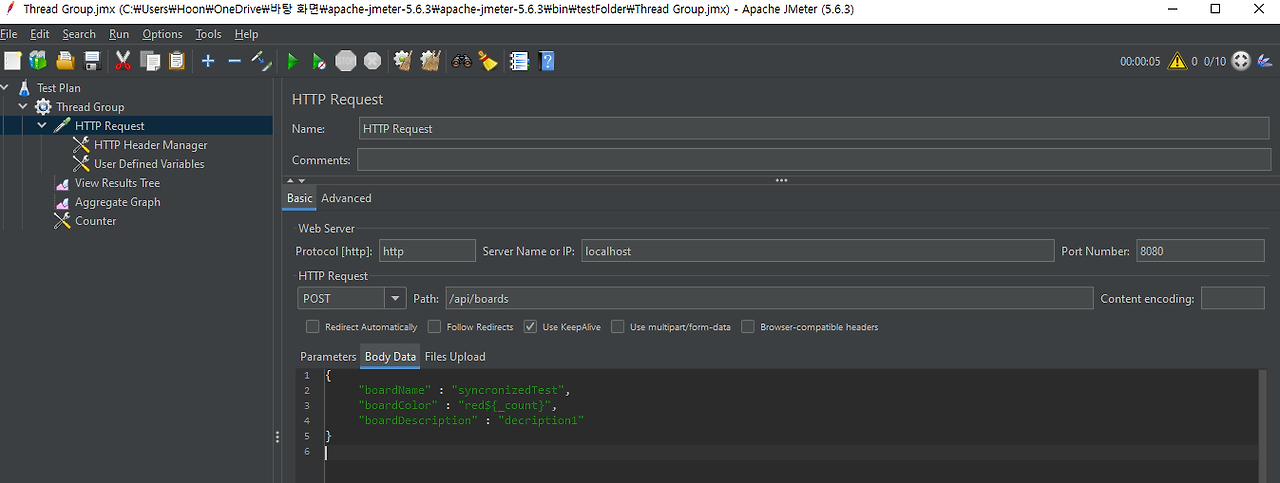Open the POST method dropdown
The image size is (1280, 483).
click(395, 298)
